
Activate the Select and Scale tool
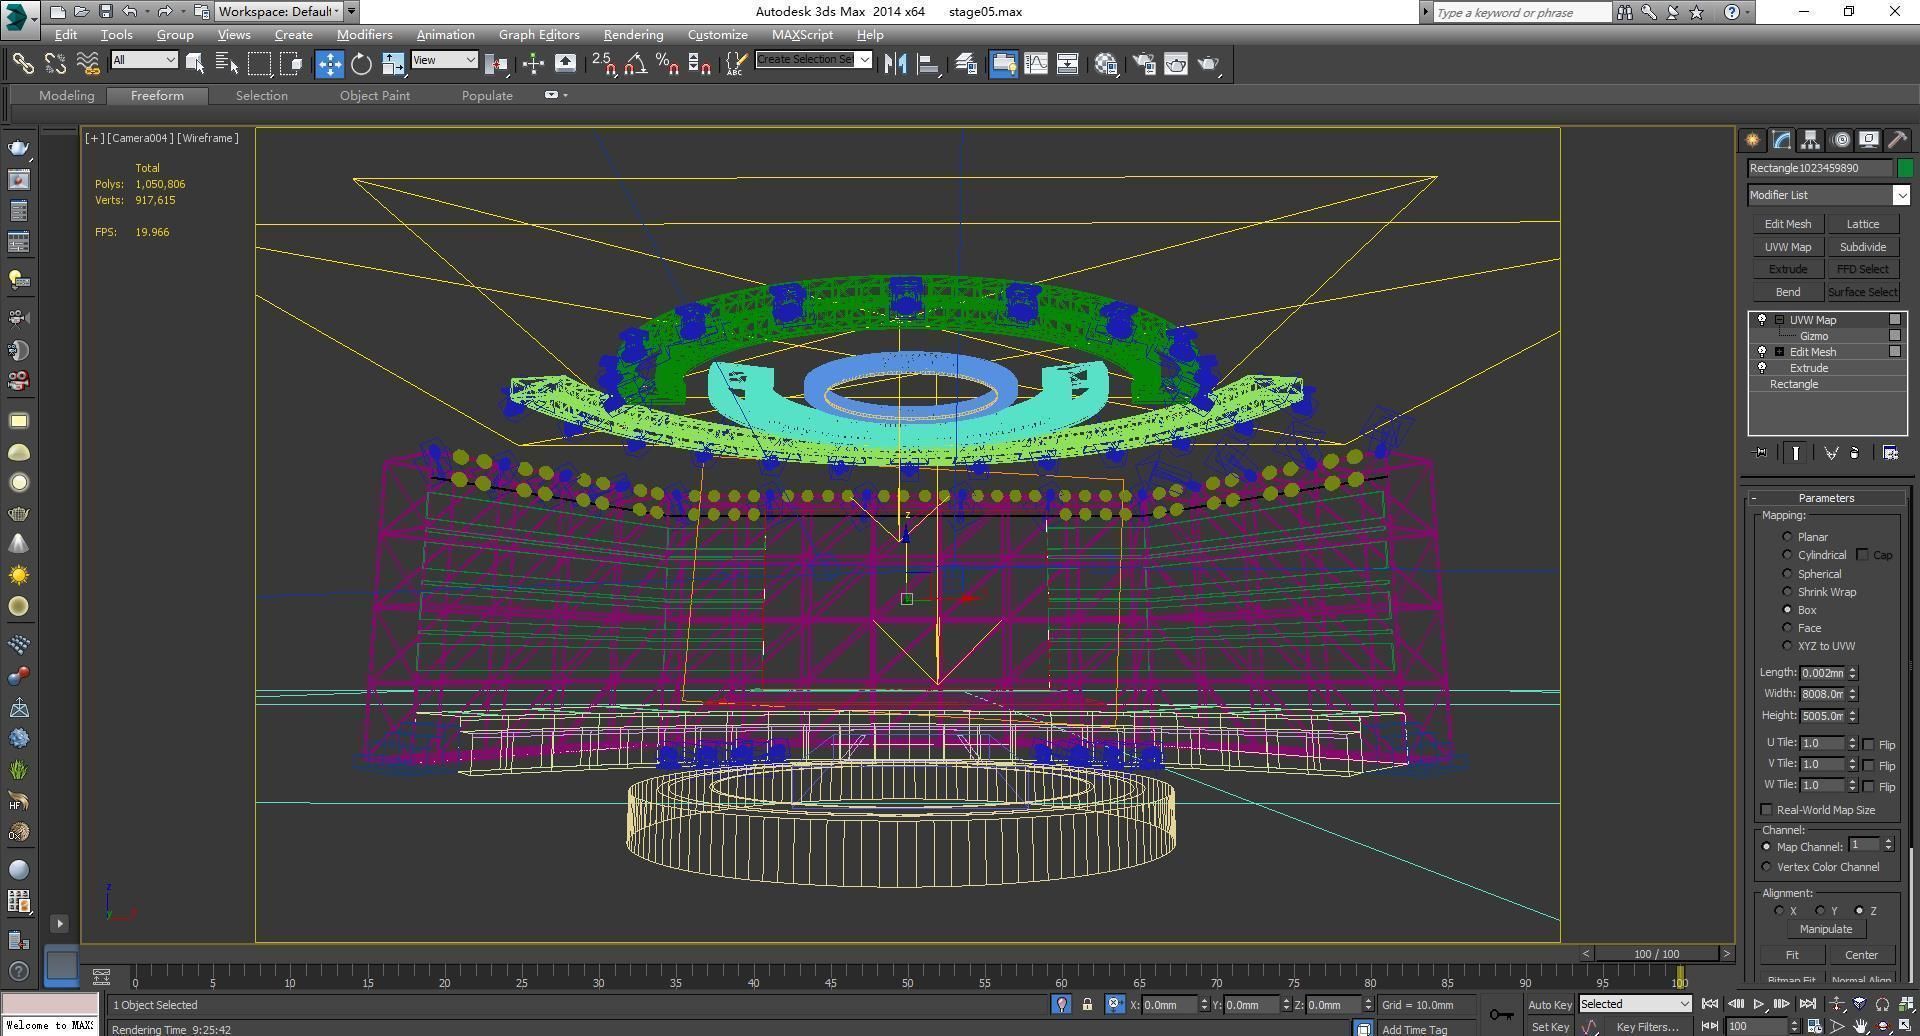pos(393,64)
